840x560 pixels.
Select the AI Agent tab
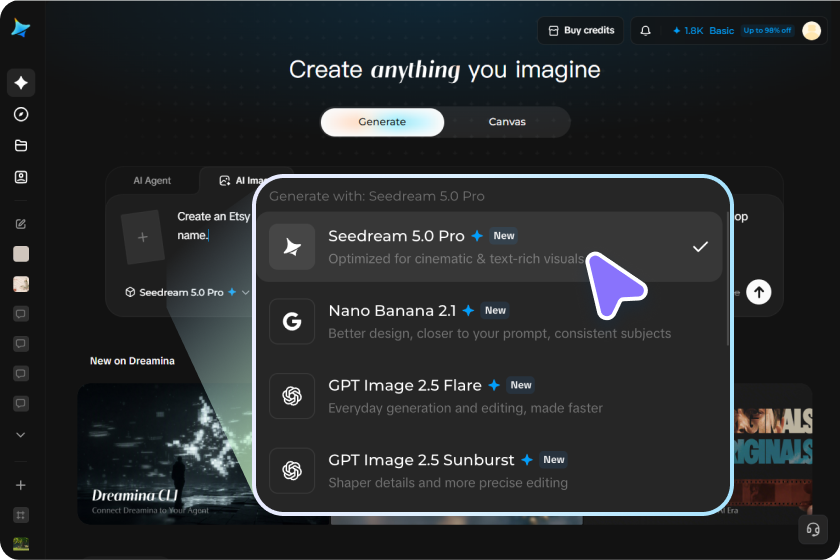[152, 181]
